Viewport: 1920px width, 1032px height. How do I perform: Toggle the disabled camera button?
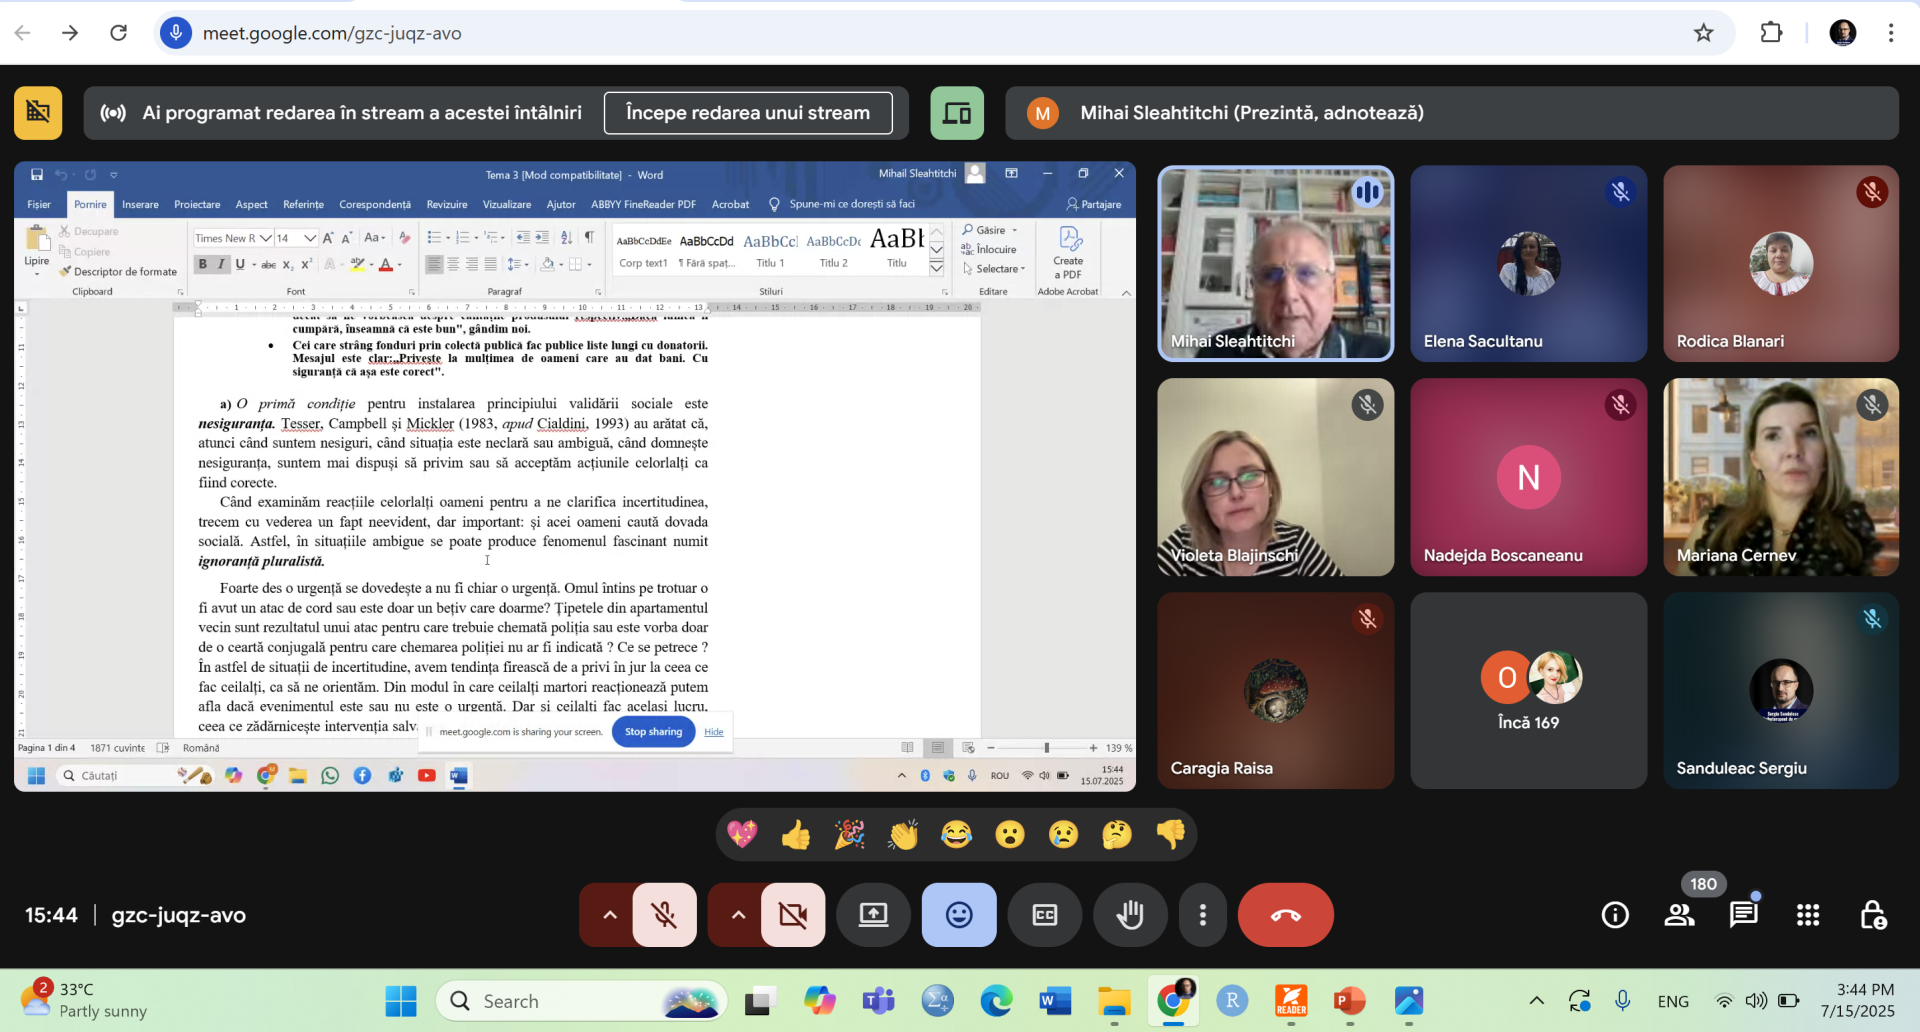793,915
